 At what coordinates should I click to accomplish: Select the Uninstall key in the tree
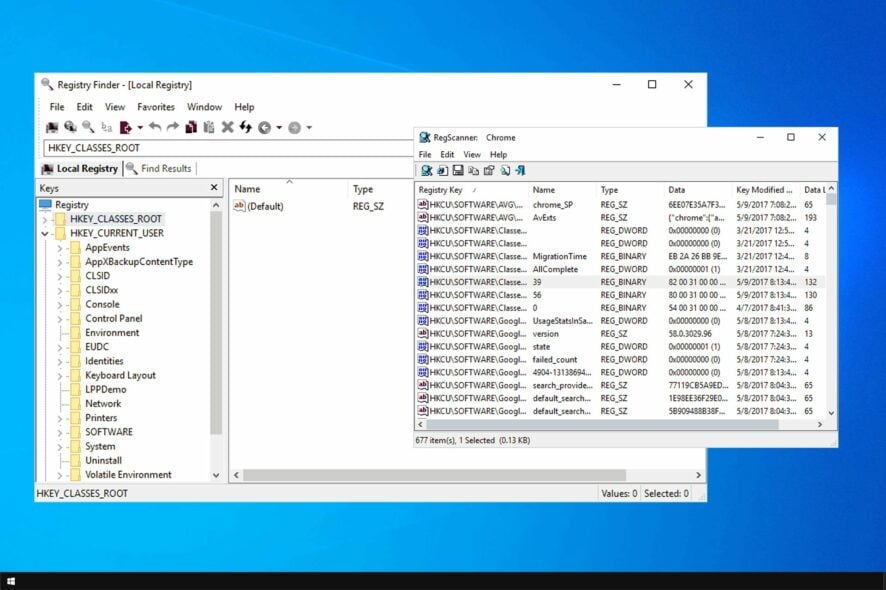pyautogui.click(x=103, y=461)
